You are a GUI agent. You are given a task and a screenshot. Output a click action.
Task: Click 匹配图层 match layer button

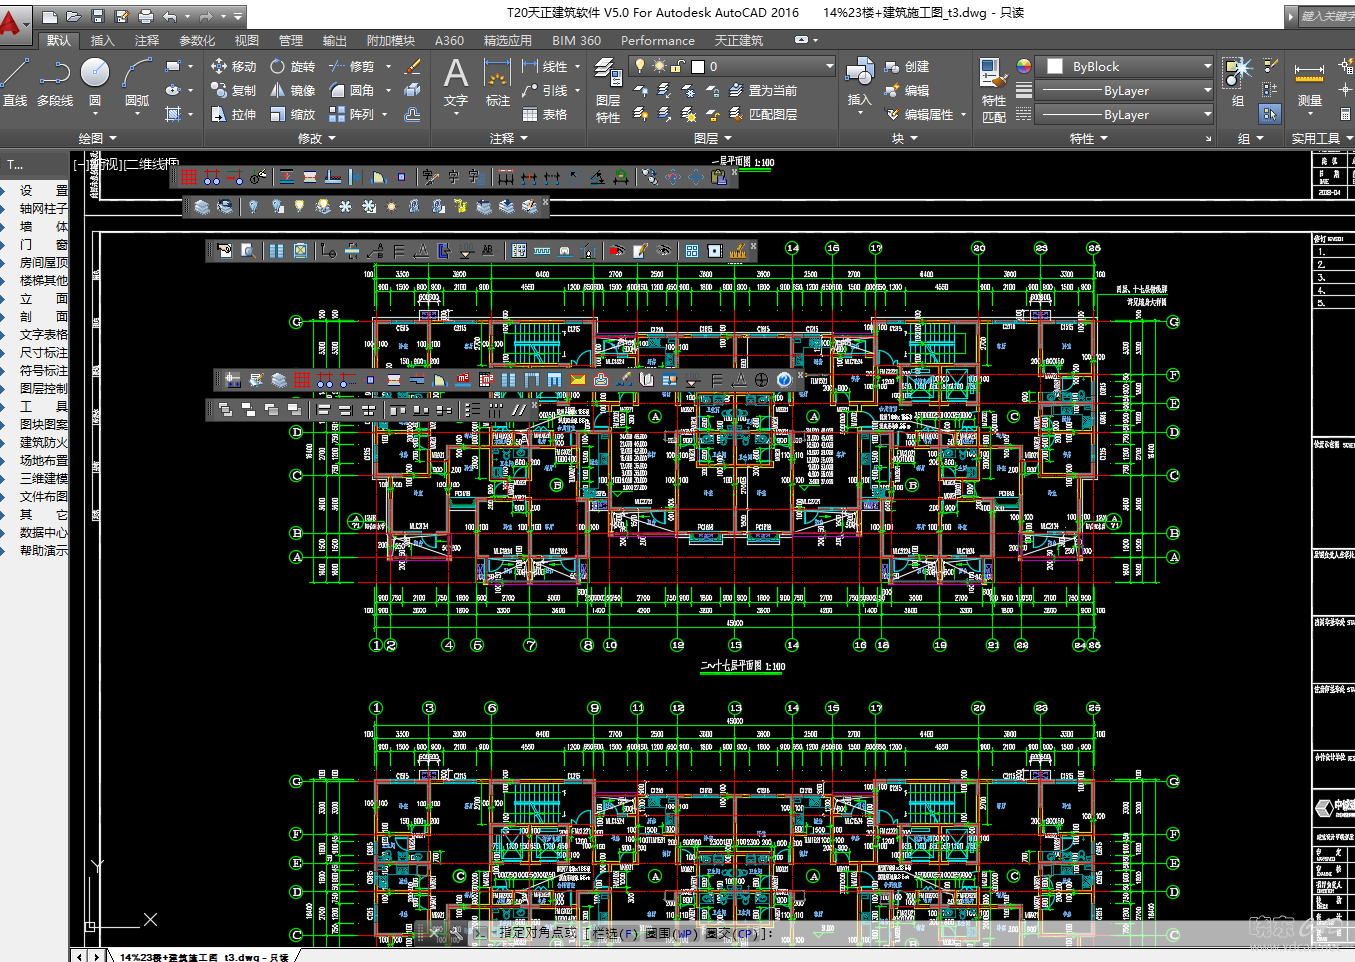pos(763,114)
